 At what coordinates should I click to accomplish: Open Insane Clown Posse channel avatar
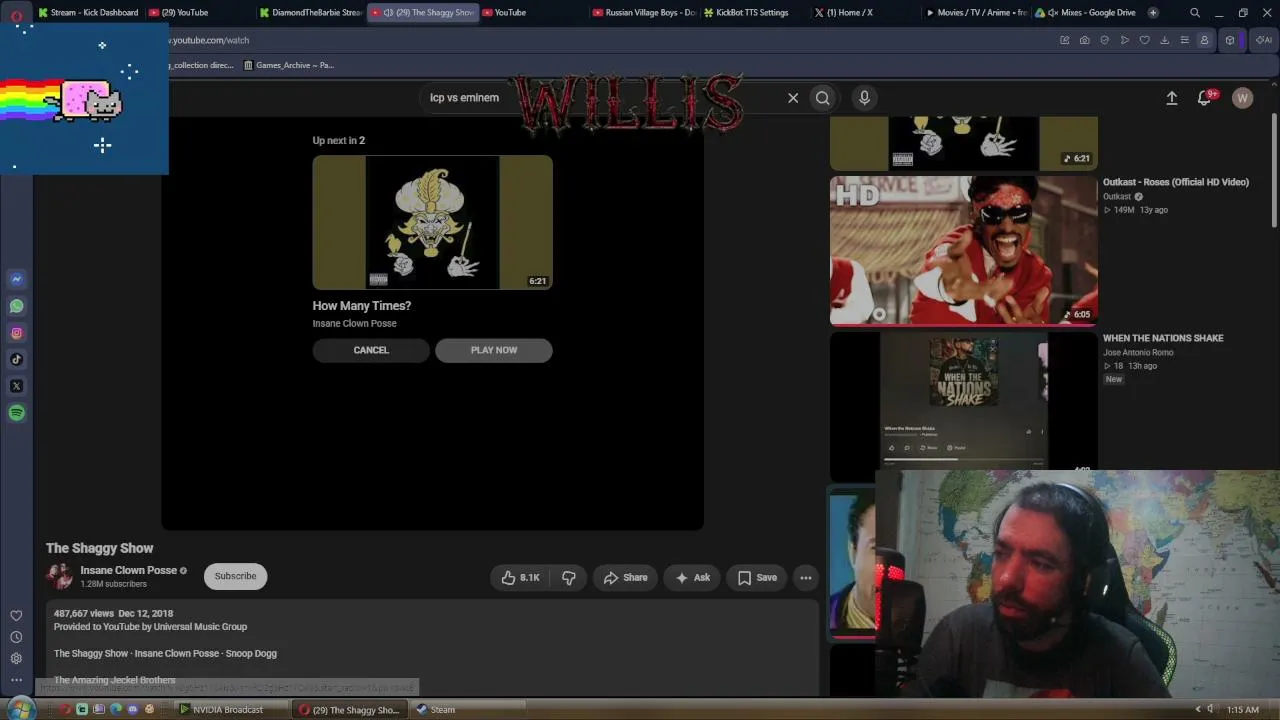pyautogui.click(x=60, y=576)
